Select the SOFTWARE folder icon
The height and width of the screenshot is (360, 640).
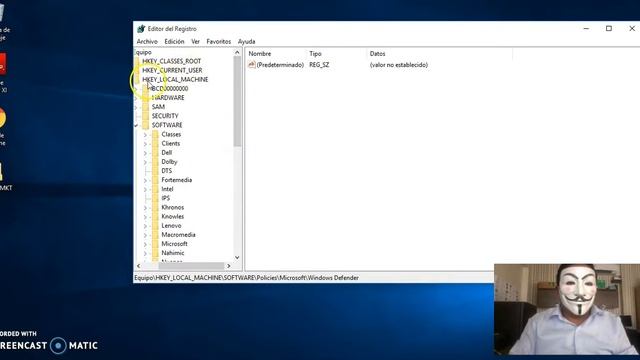(146, 125)
